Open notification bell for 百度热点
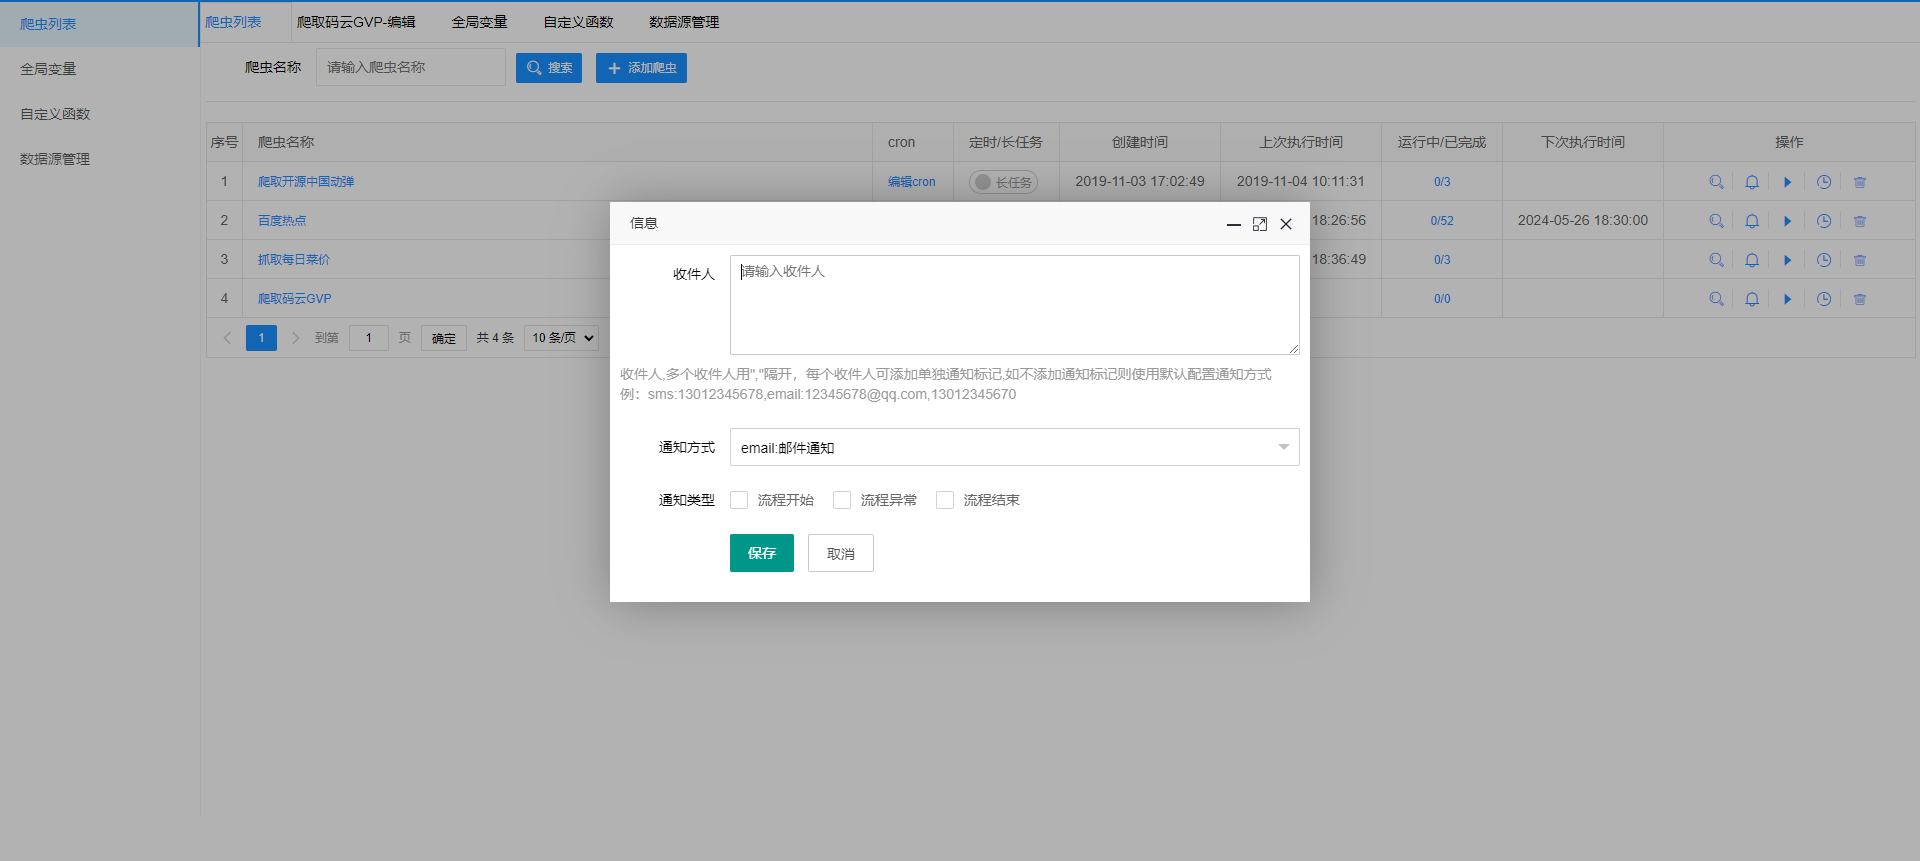 click(x=1752, y=221)
